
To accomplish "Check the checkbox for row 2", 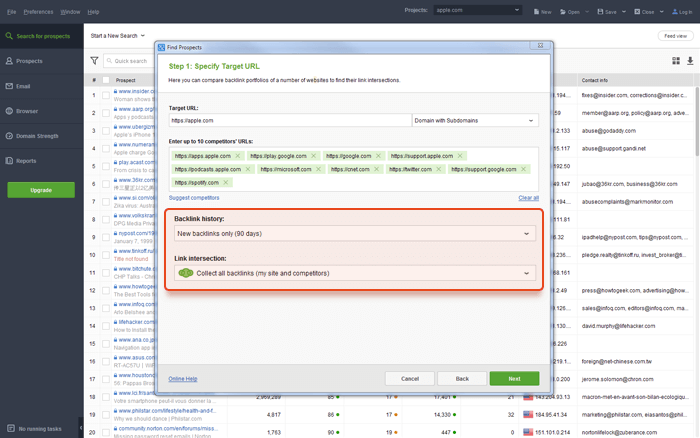I will point(106,113).
